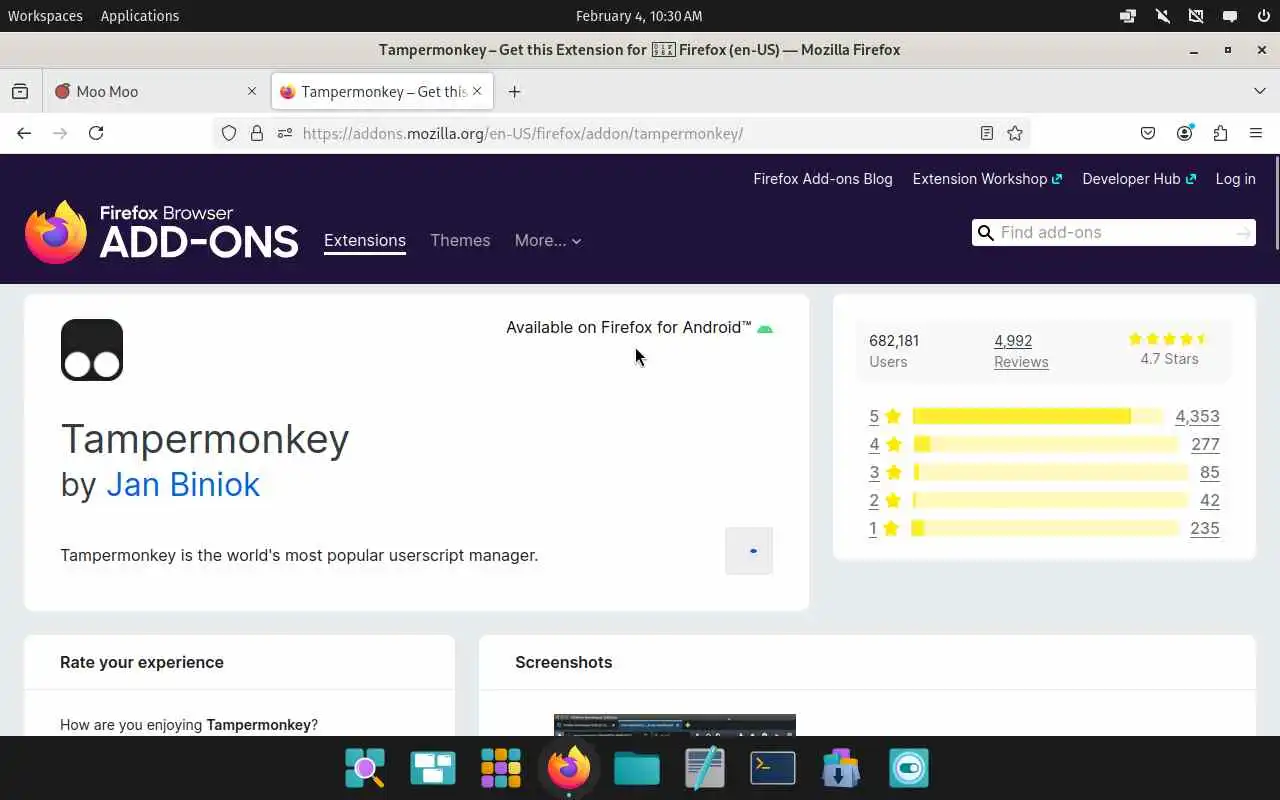
Task: Open author Jan Biniok's profile
Action: point(183,484)
